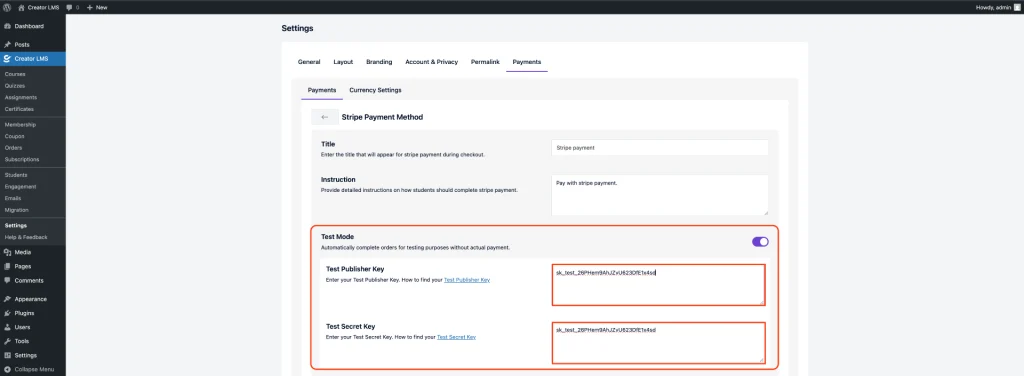Image resolution: width=1024 pixels, height=376 pixels.
Task: Click the plus New button in admin bar
Action: coord(97,7)
